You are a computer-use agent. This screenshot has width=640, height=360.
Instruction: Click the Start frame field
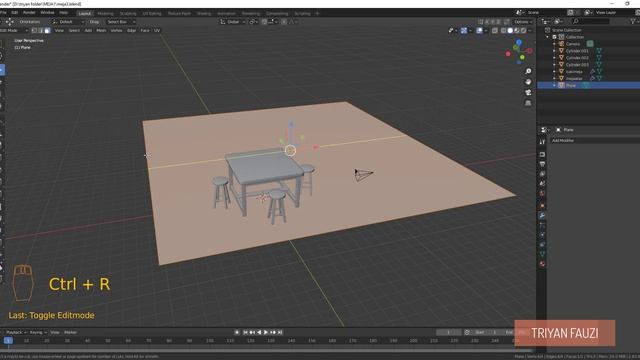487,333
